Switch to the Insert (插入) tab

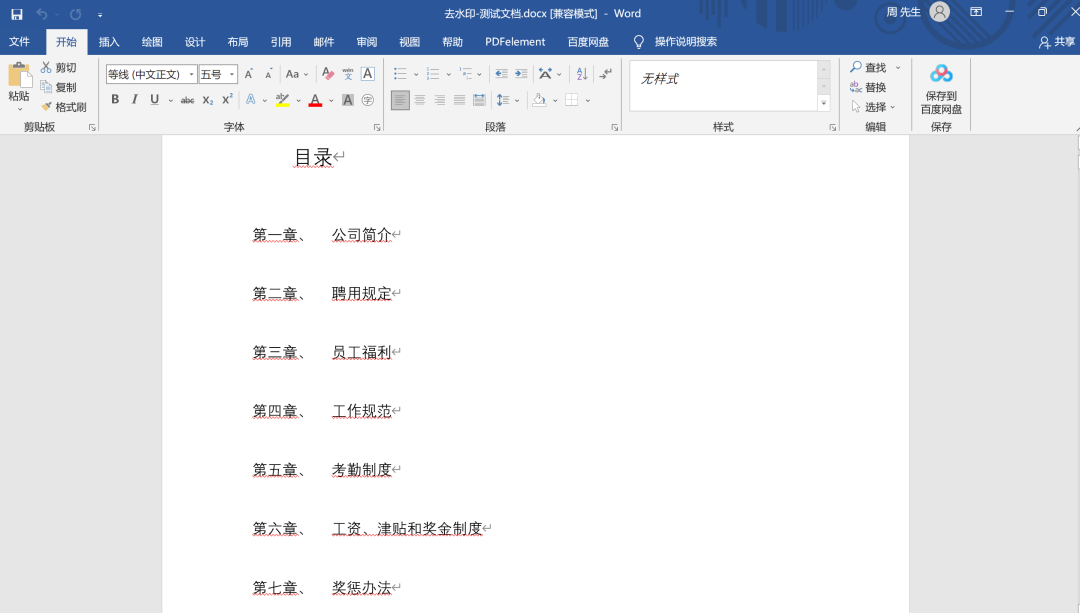109,42
